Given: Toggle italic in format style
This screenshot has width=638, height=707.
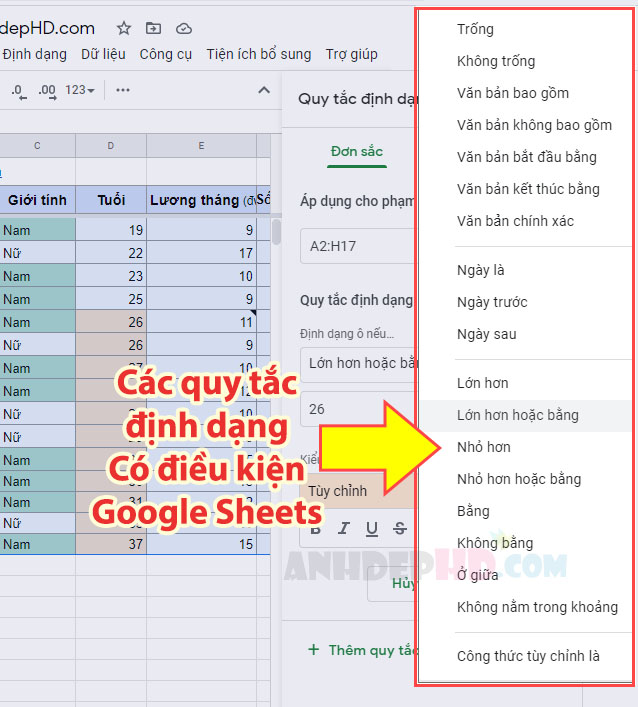Looking at the screenshot, I should click(x=344, y=528).
